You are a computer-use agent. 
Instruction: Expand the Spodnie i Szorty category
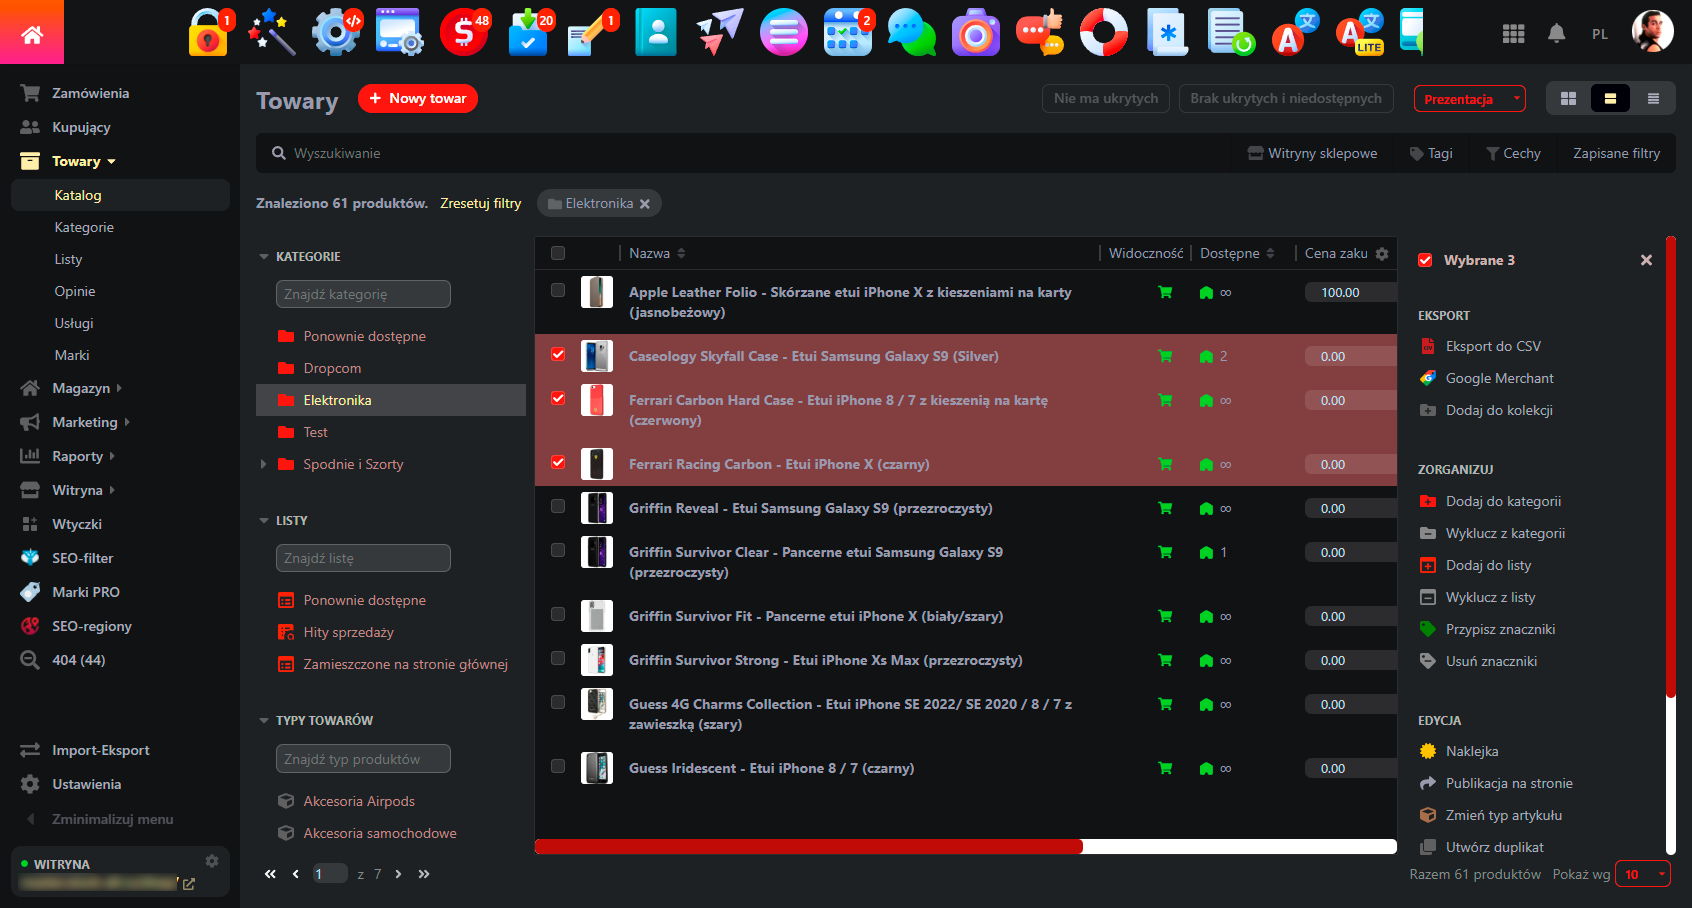point(263,464)
